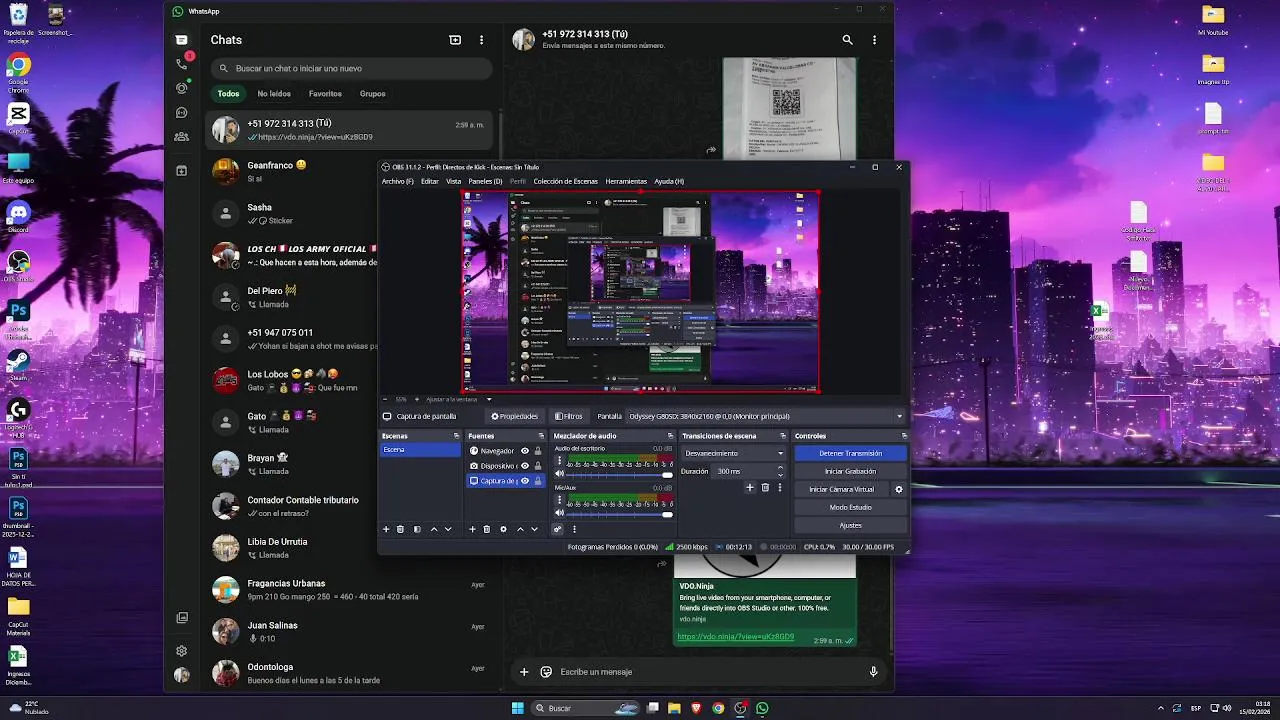
Task: Open Mic/Aux three-dot options
Action: pos(559,500)
